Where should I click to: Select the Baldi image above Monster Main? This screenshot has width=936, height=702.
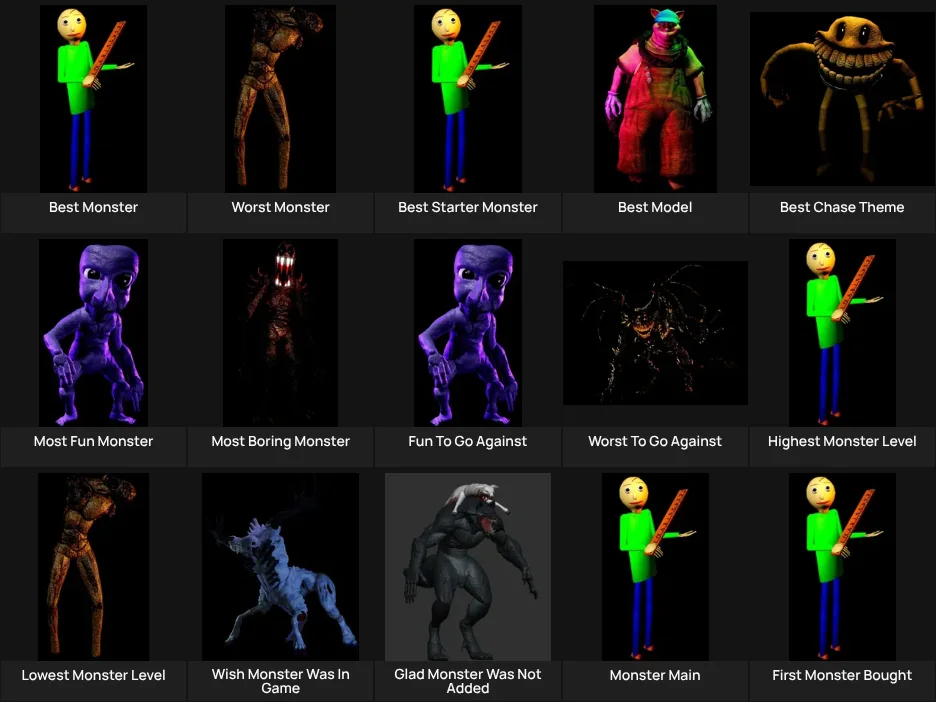(x=655, y=566)
